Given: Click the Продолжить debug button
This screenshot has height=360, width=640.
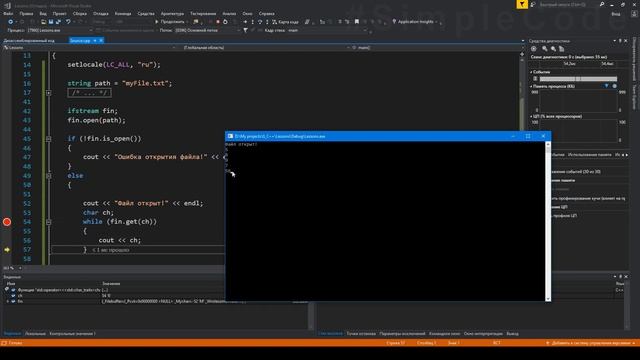Looking at the screenshot, I should pyautogui.click(x=170, y=22).
